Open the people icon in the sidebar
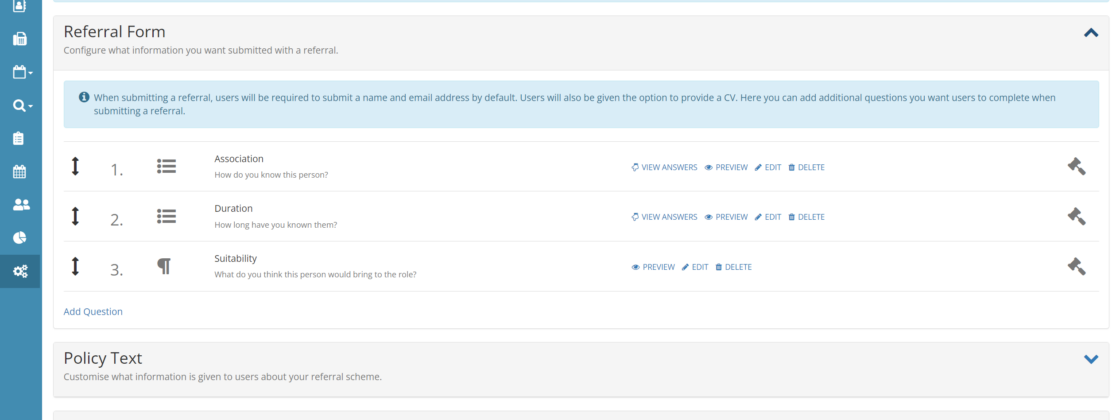The height and width of the screenshot is (420, 1120). [x=20, y=204]
